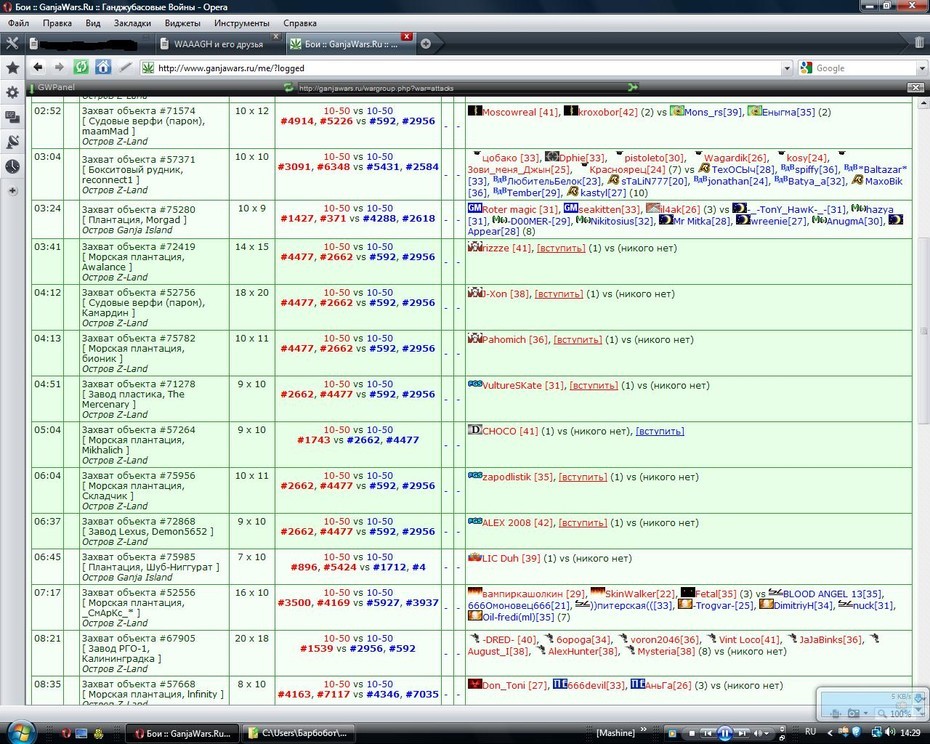The image size is (930, 744).
Task: Open the new tab plus button
Action: pos(425,44)
